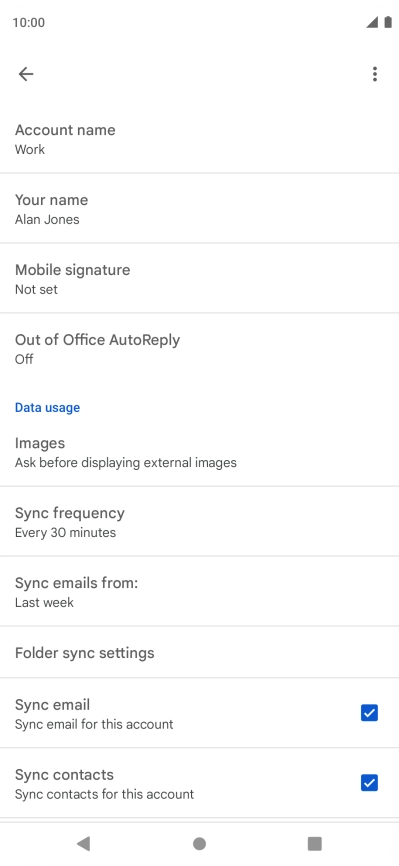Tap 'Sync email for this account' text
The image size is (399, 866).
[x=94, y=724]
